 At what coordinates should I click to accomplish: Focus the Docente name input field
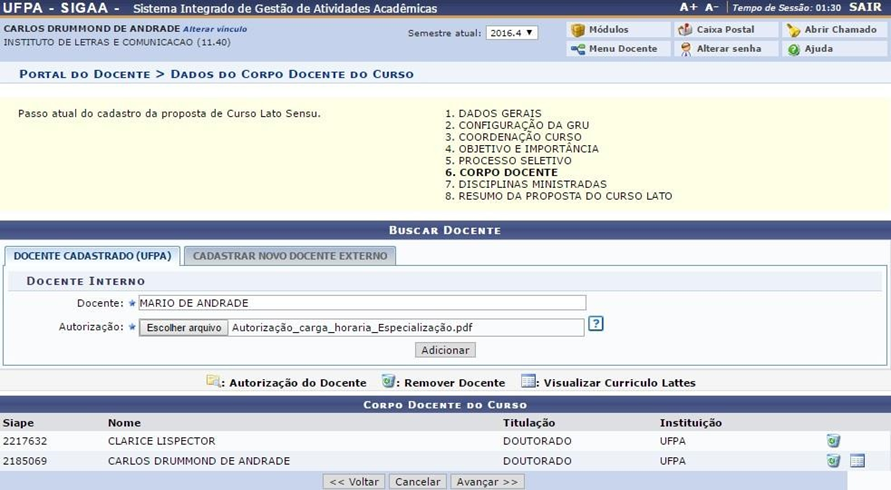[360, 303]
